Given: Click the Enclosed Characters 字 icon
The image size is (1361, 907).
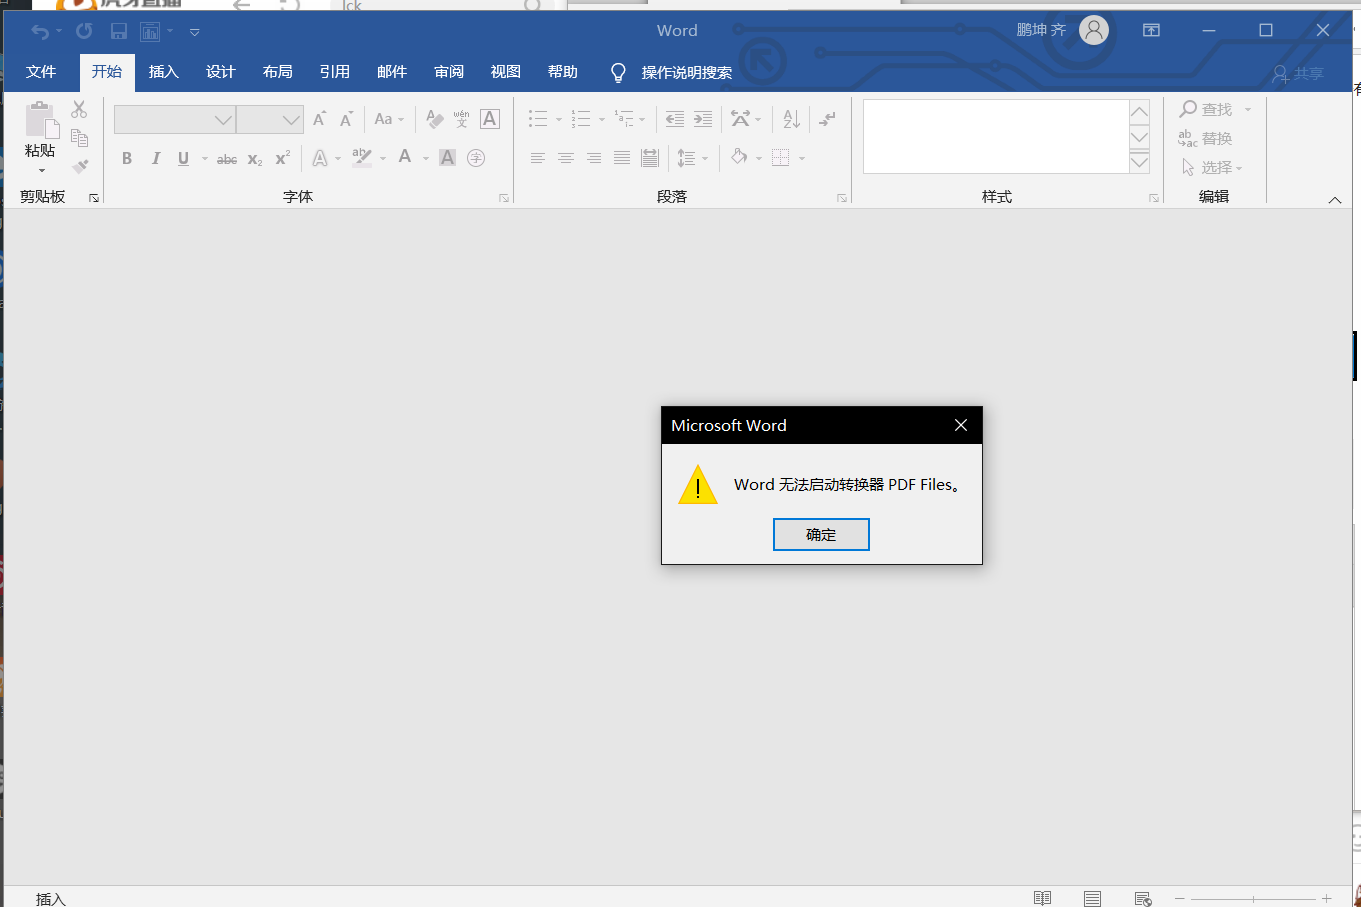Looking at the screenshot, I should coord(476,158).
